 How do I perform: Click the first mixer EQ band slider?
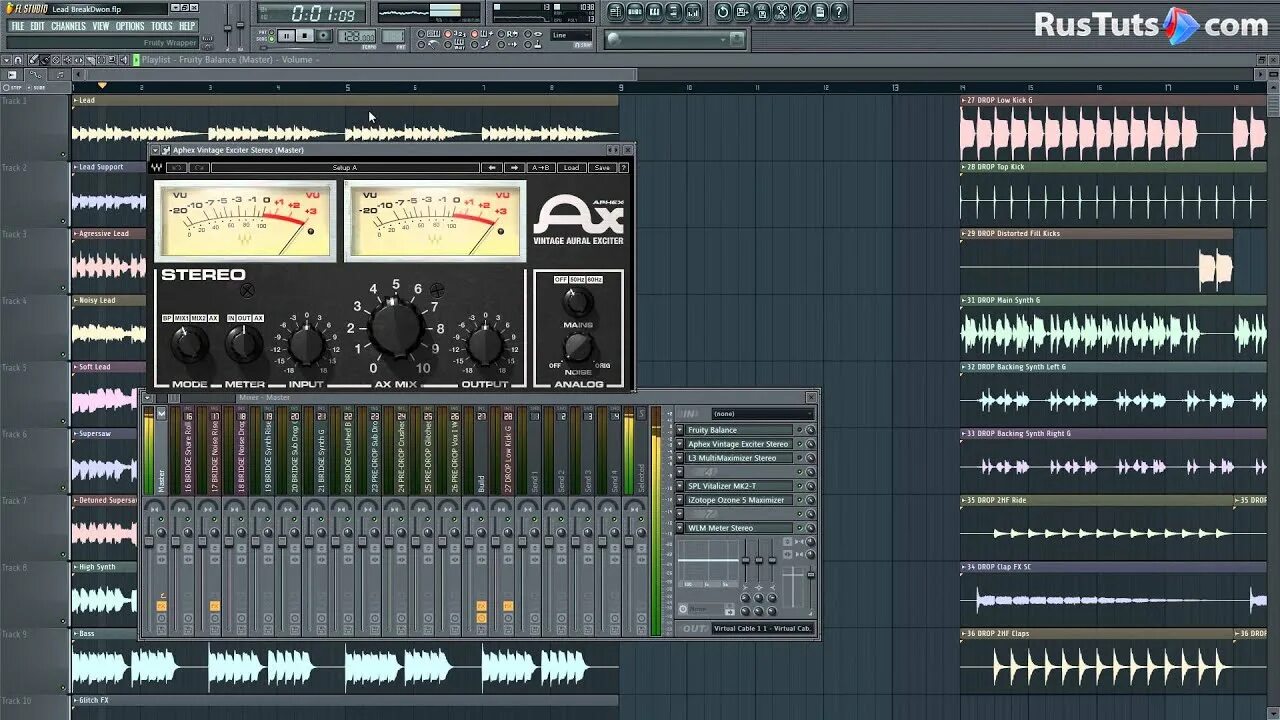click(746, 560)
